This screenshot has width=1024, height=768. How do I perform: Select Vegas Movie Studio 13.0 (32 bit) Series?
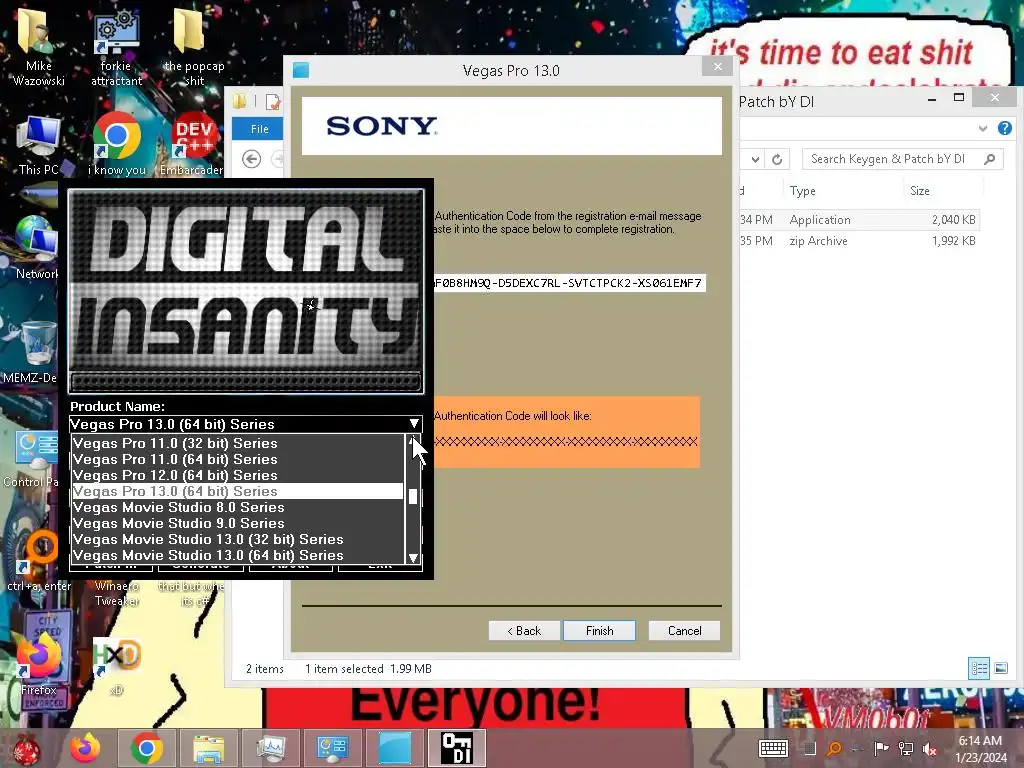[x=238, y=539]
